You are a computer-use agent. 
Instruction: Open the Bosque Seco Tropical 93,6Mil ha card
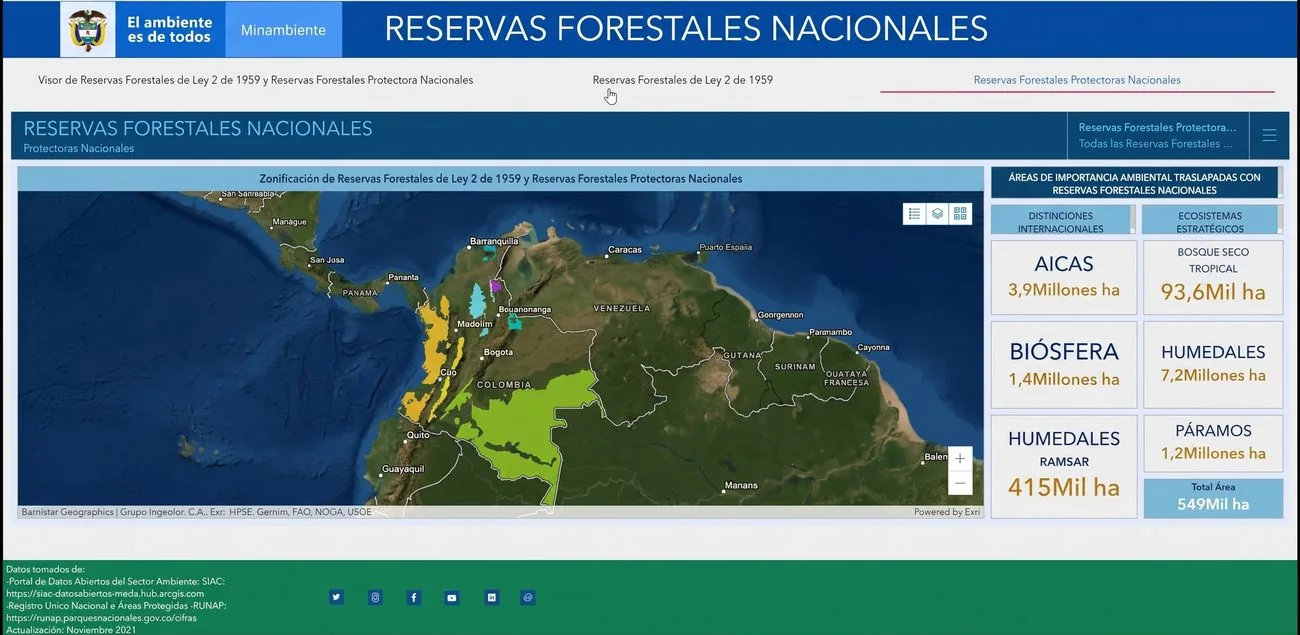coord(1213,277)
